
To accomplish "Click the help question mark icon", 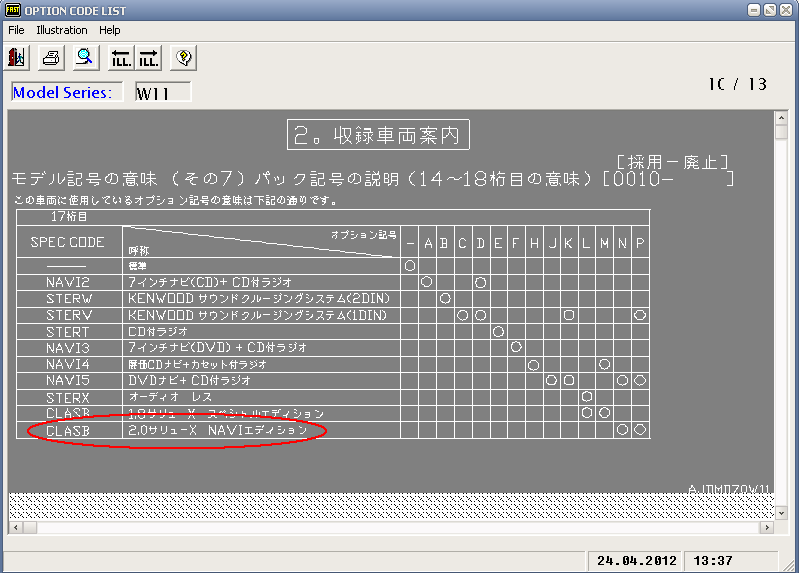I will [182, 58].
